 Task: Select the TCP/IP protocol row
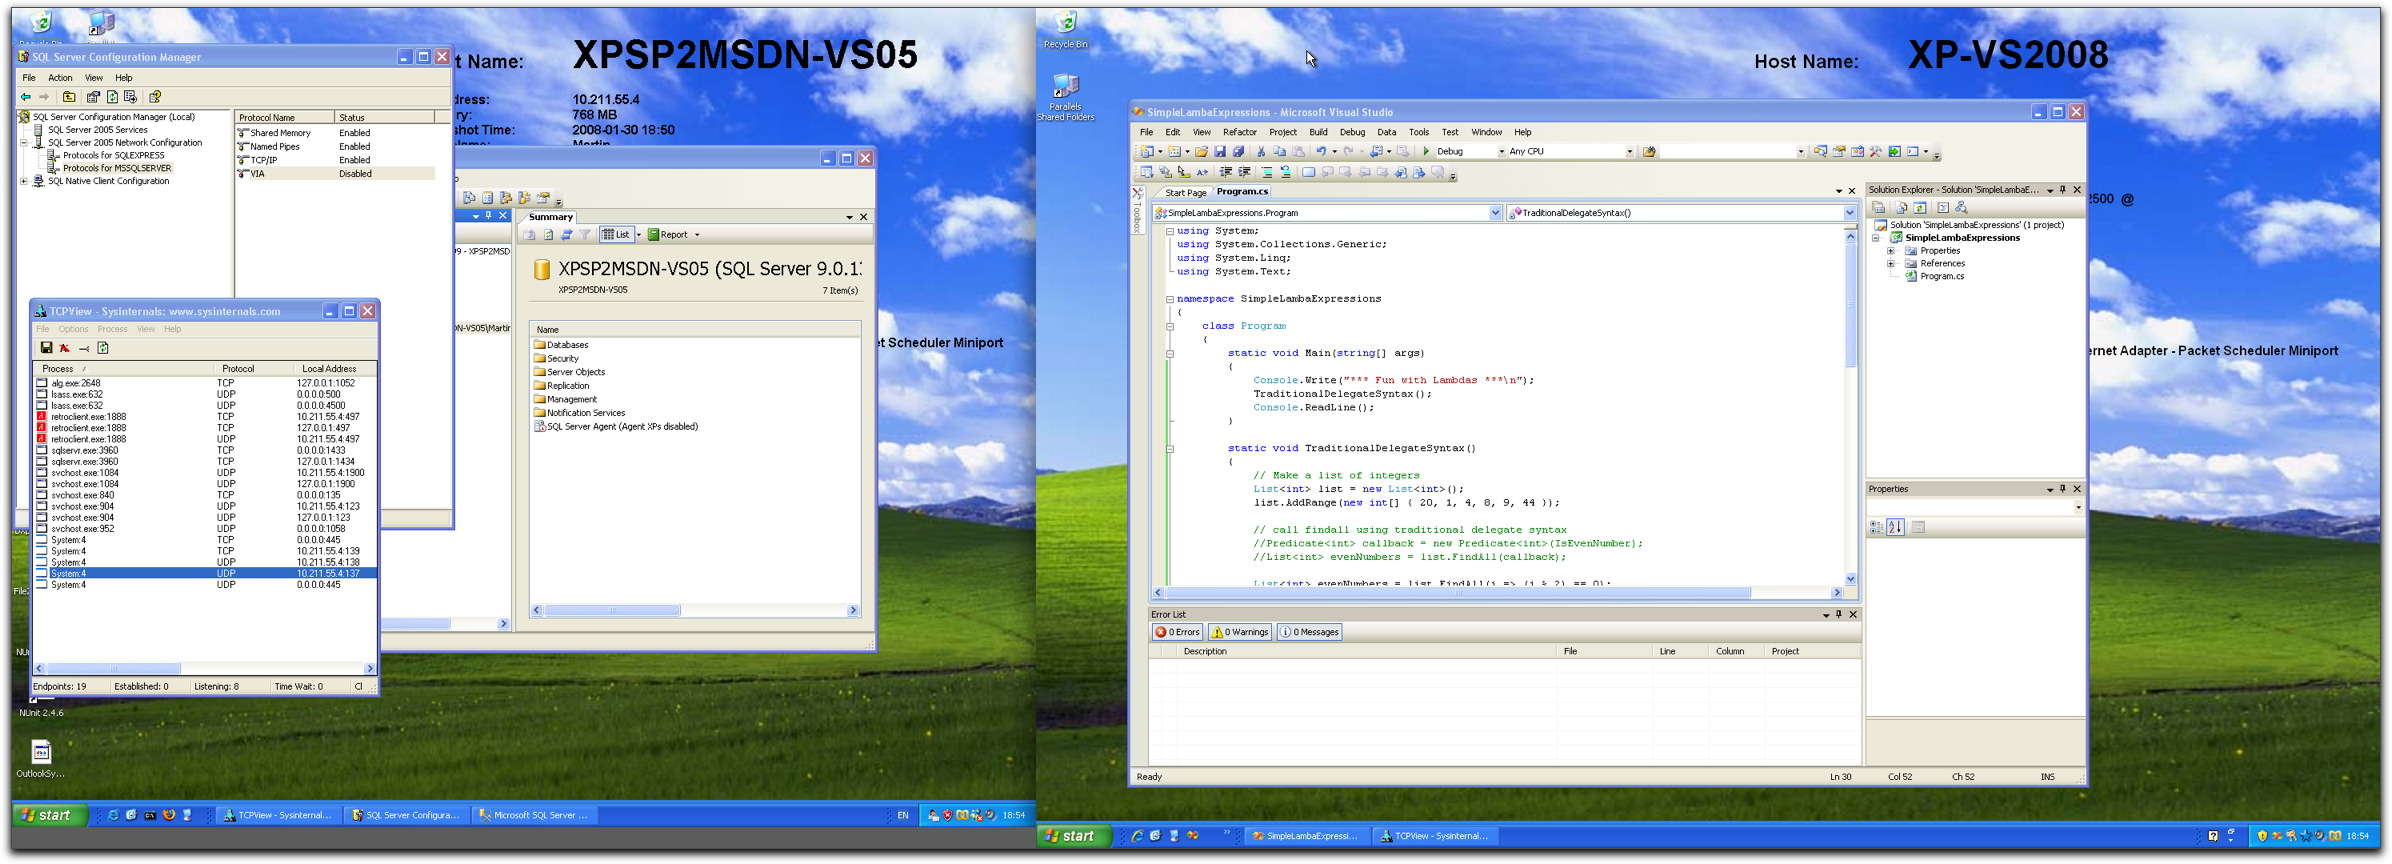click(x=264, y=160)
